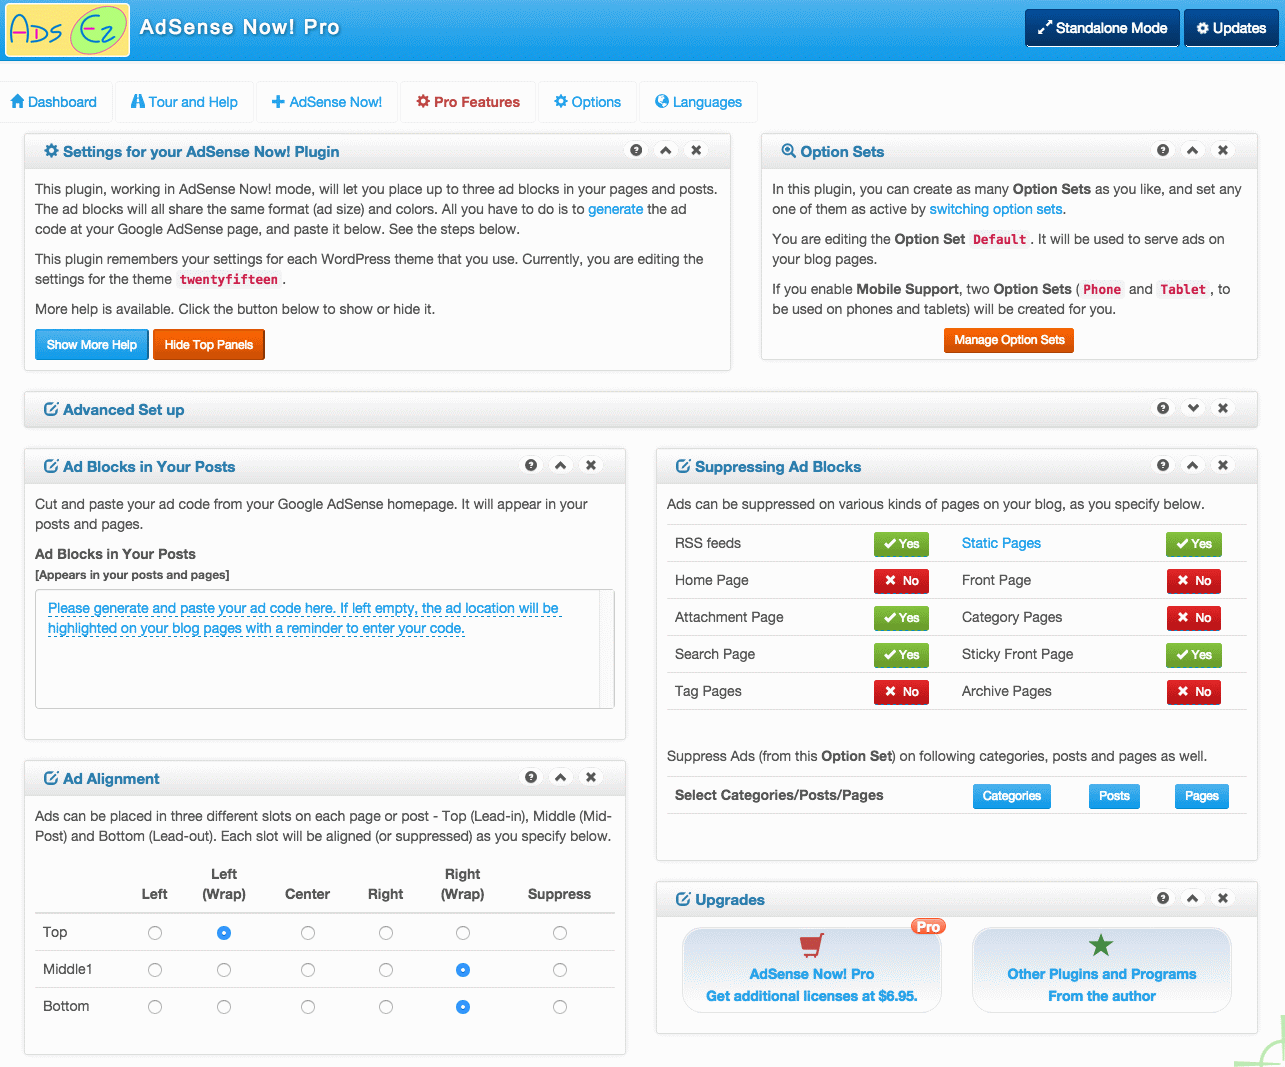The width and height of the screenshot is (1285, 1067).
Task: Toggle Archive Pages suppression No
Action: (1194, 692)
